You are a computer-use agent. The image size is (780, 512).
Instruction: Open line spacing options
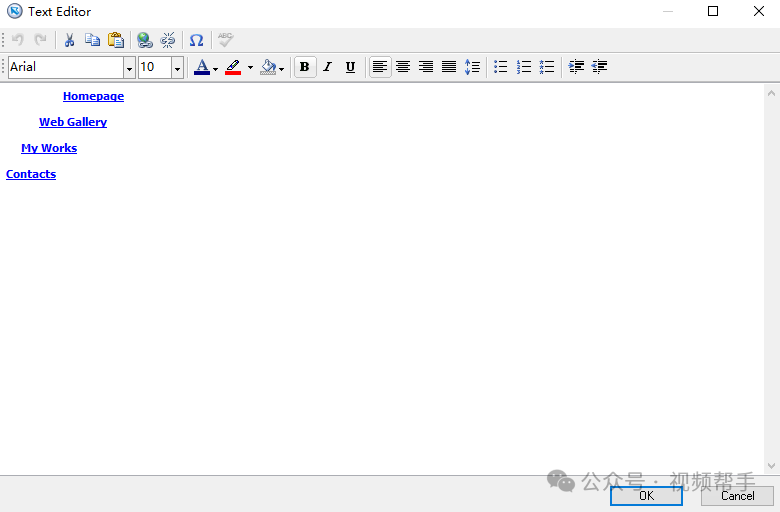click(472, 67)
